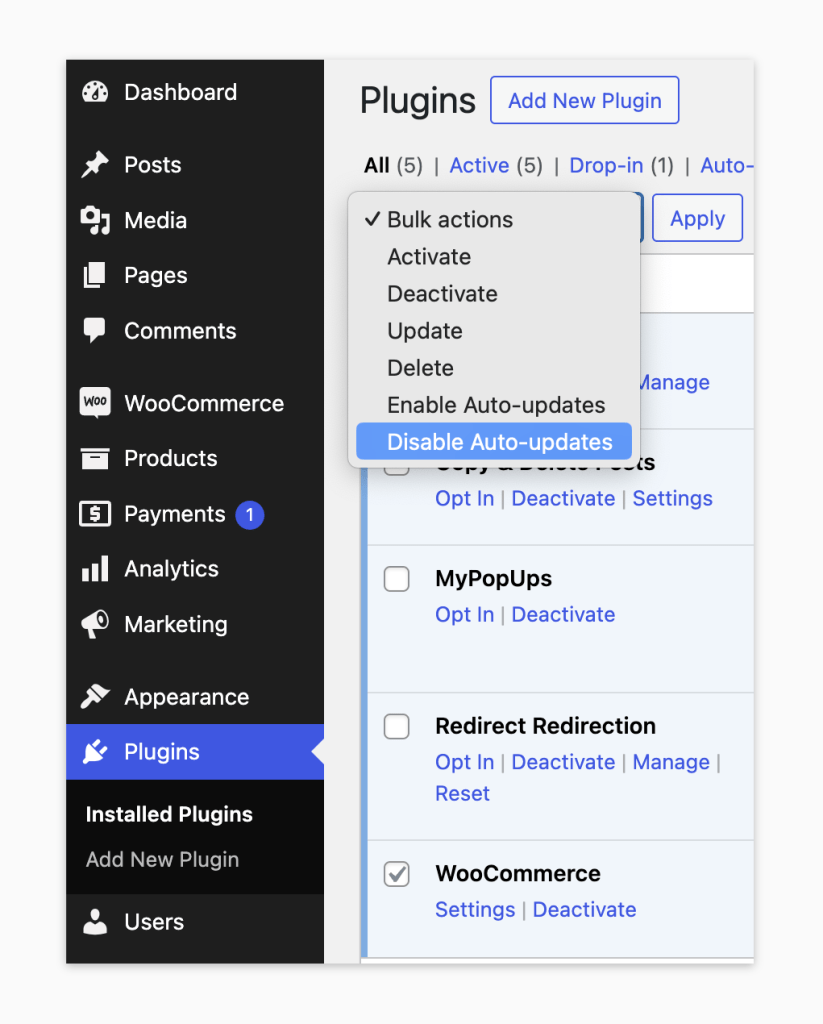The height and width of the screenshot is (1024, 823).
Task: Open WooCommerce sidebar menu label
Action: coord(204,403)
